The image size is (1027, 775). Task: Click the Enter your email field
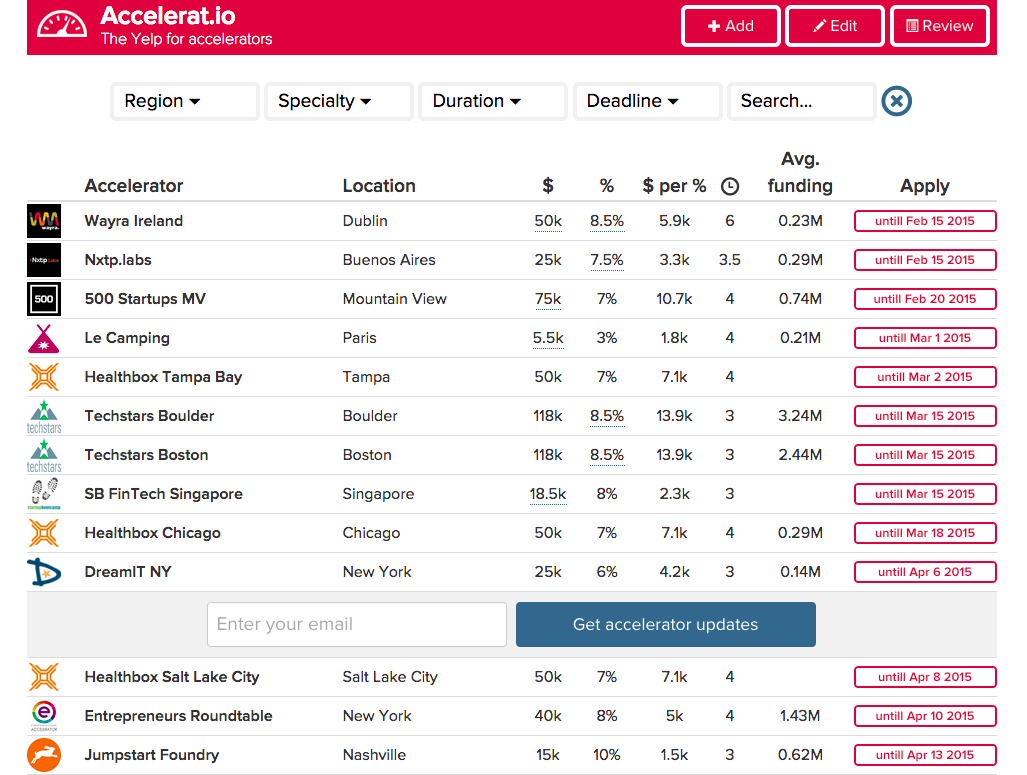[x=356, y=624]
